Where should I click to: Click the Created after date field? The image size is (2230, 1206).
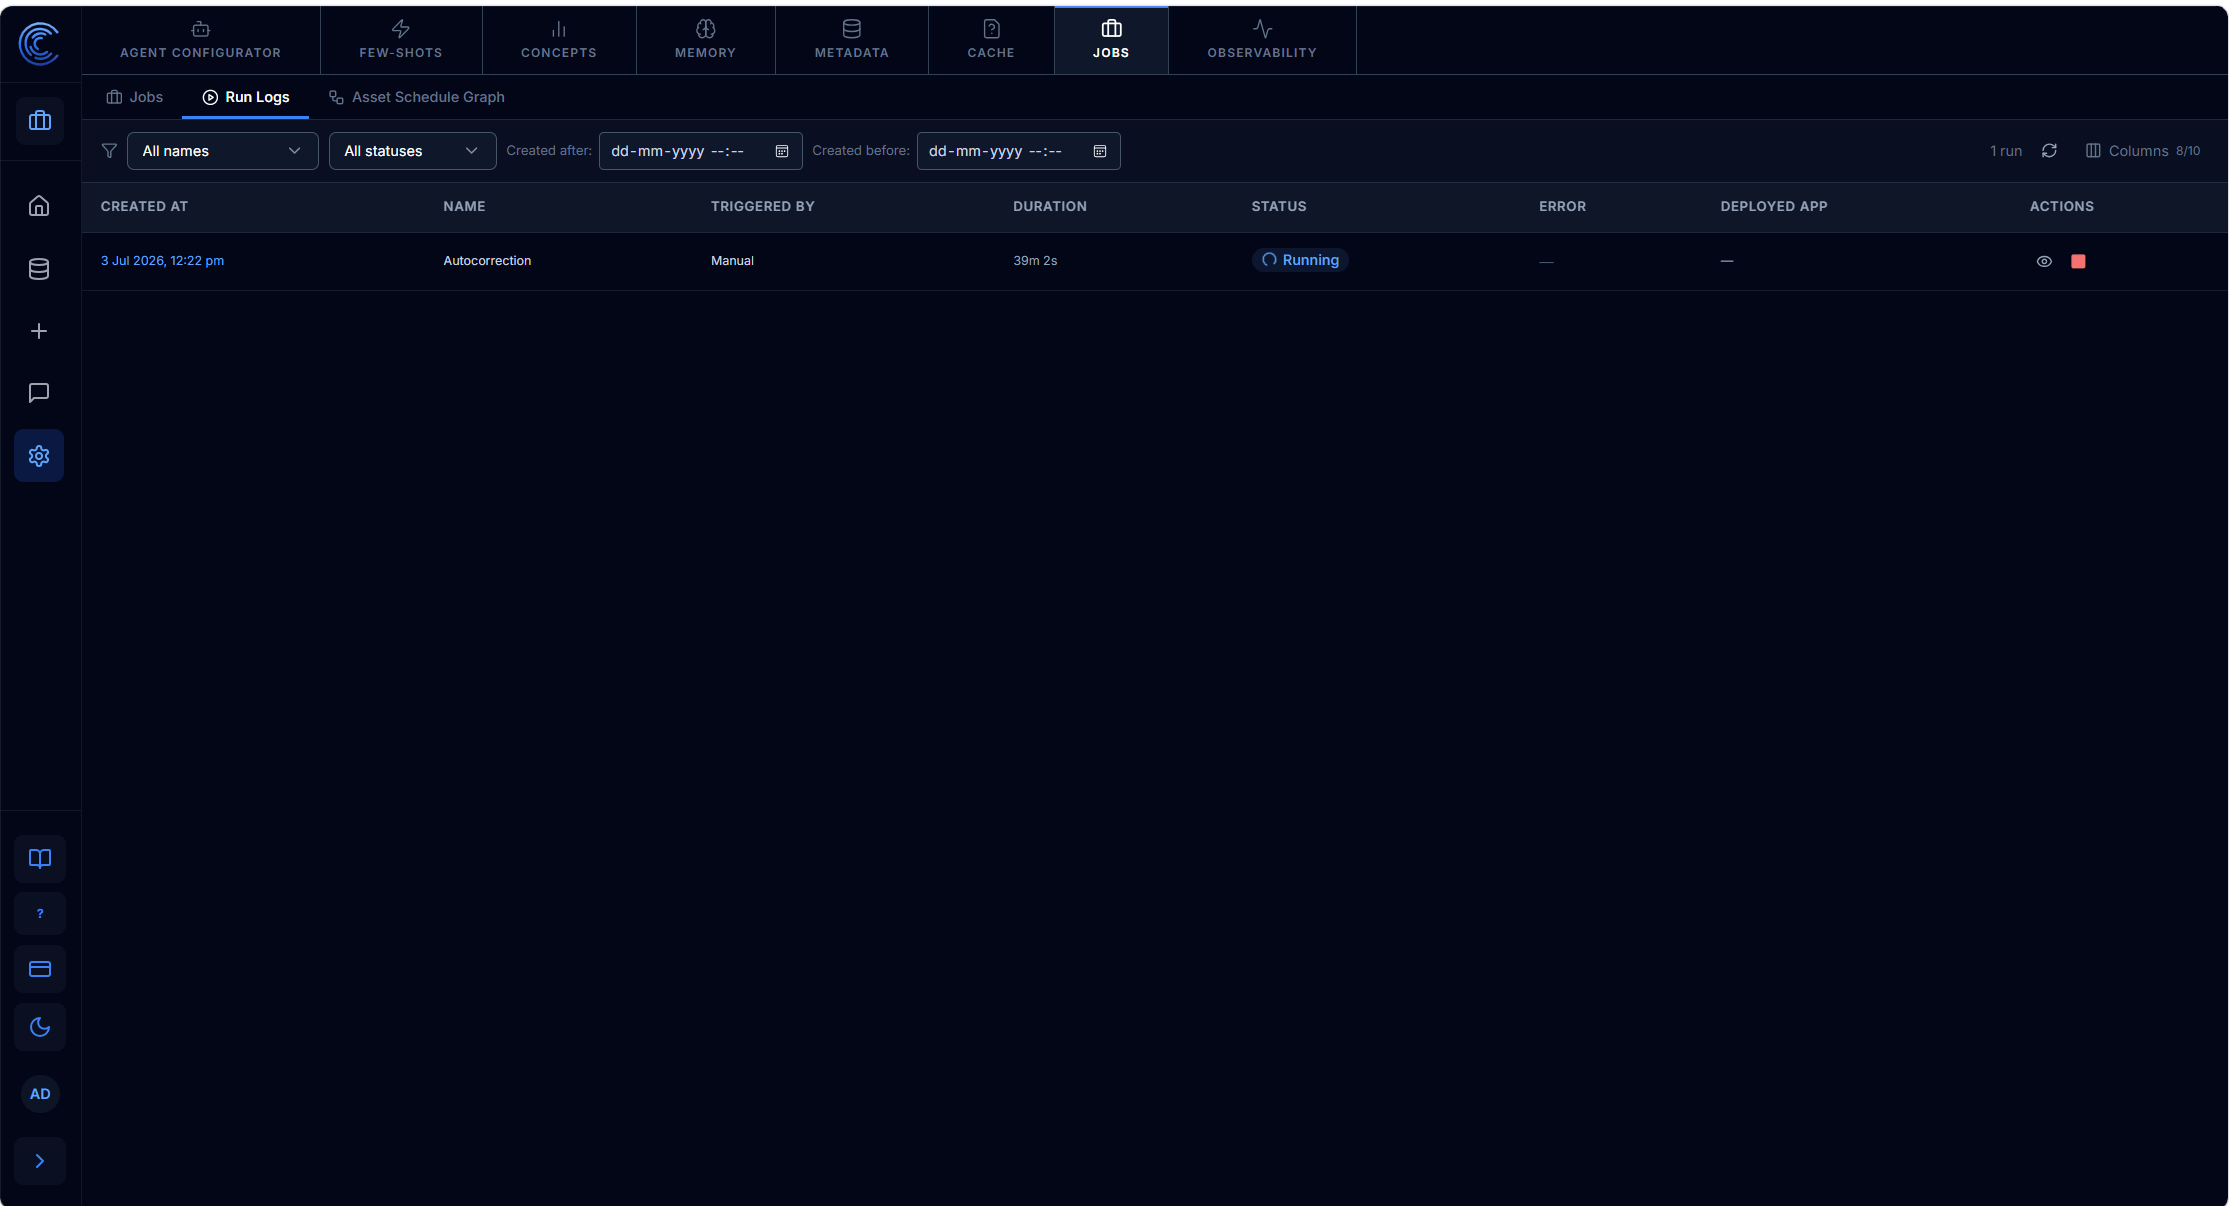coord(700,151)
